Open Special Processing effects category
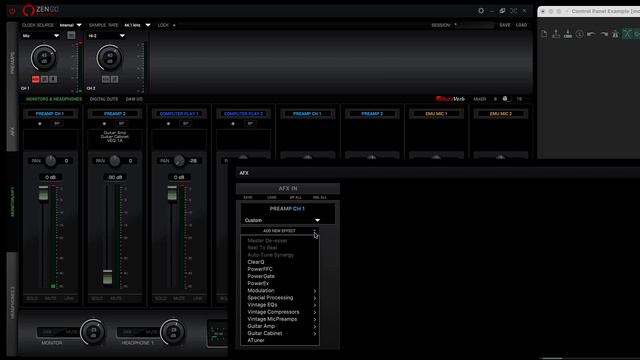Screen dimensions: 640x360 tap(282, 298)
